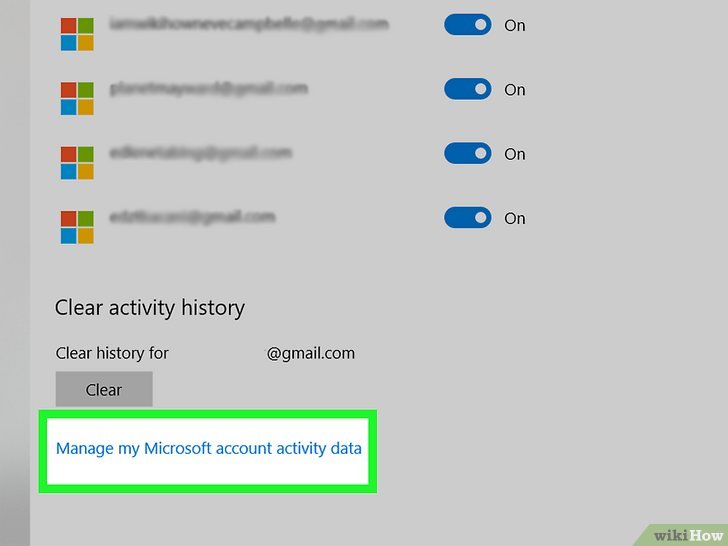Click the Microsoft logo of the fourth account
The height and width of the screenshot is (546, 728).
pyautogui.click(x=77, y=227)
